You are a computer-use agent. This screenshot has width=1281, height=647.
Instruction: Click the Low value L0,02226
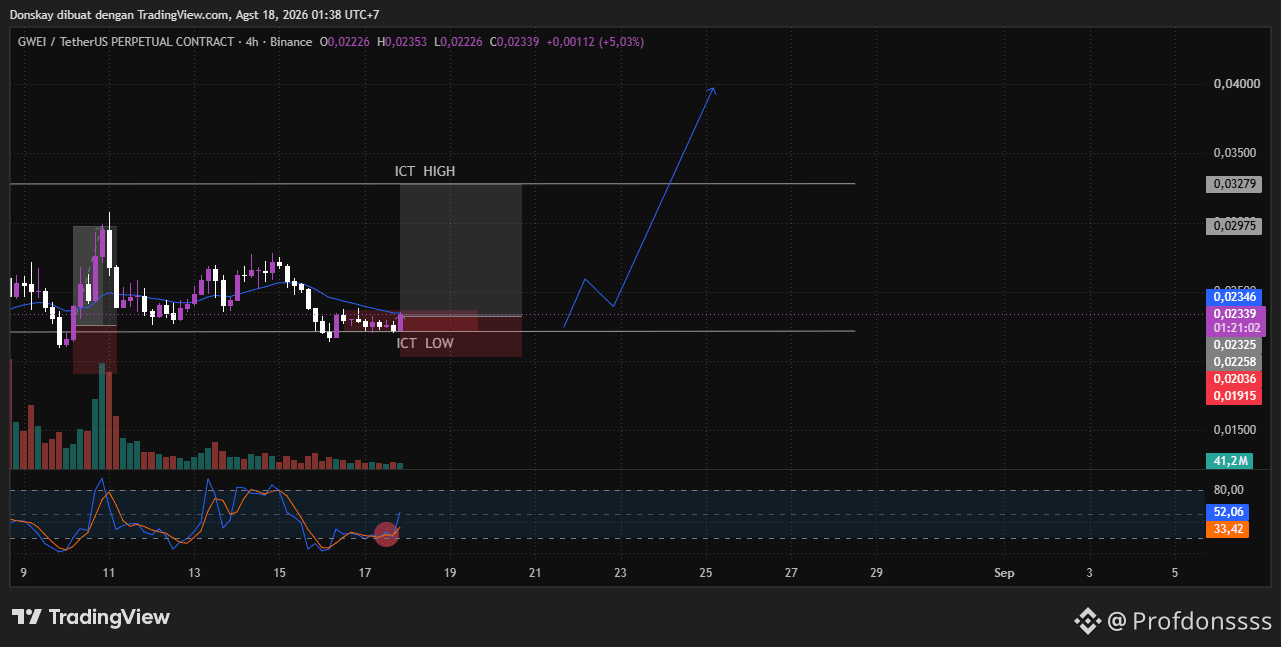click(x=457, y=42)
